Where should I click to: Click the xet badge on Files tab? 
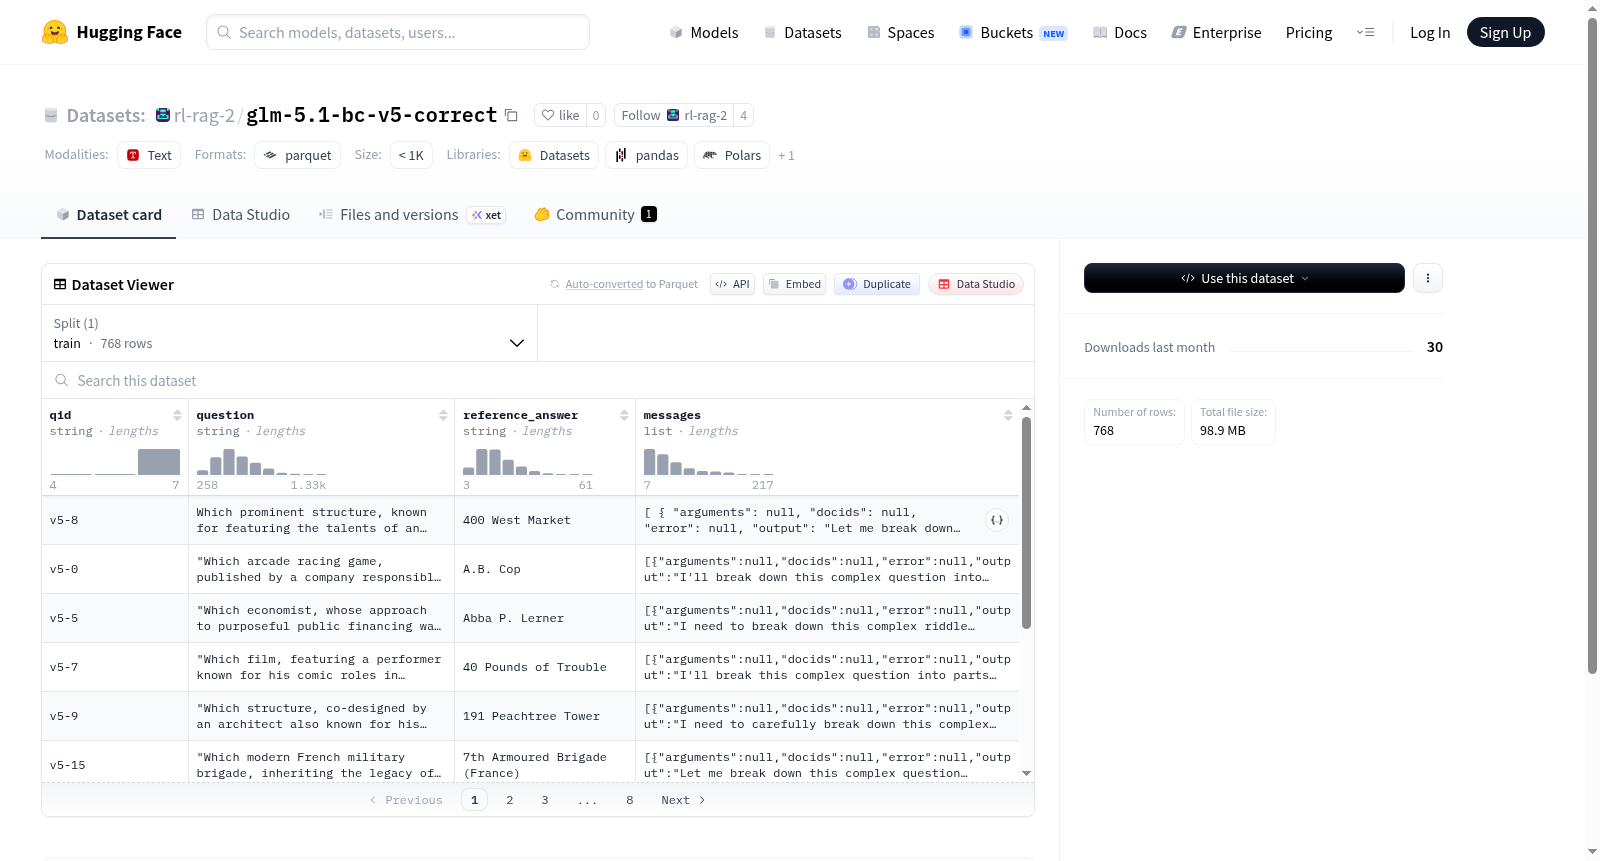click(487, 215)
